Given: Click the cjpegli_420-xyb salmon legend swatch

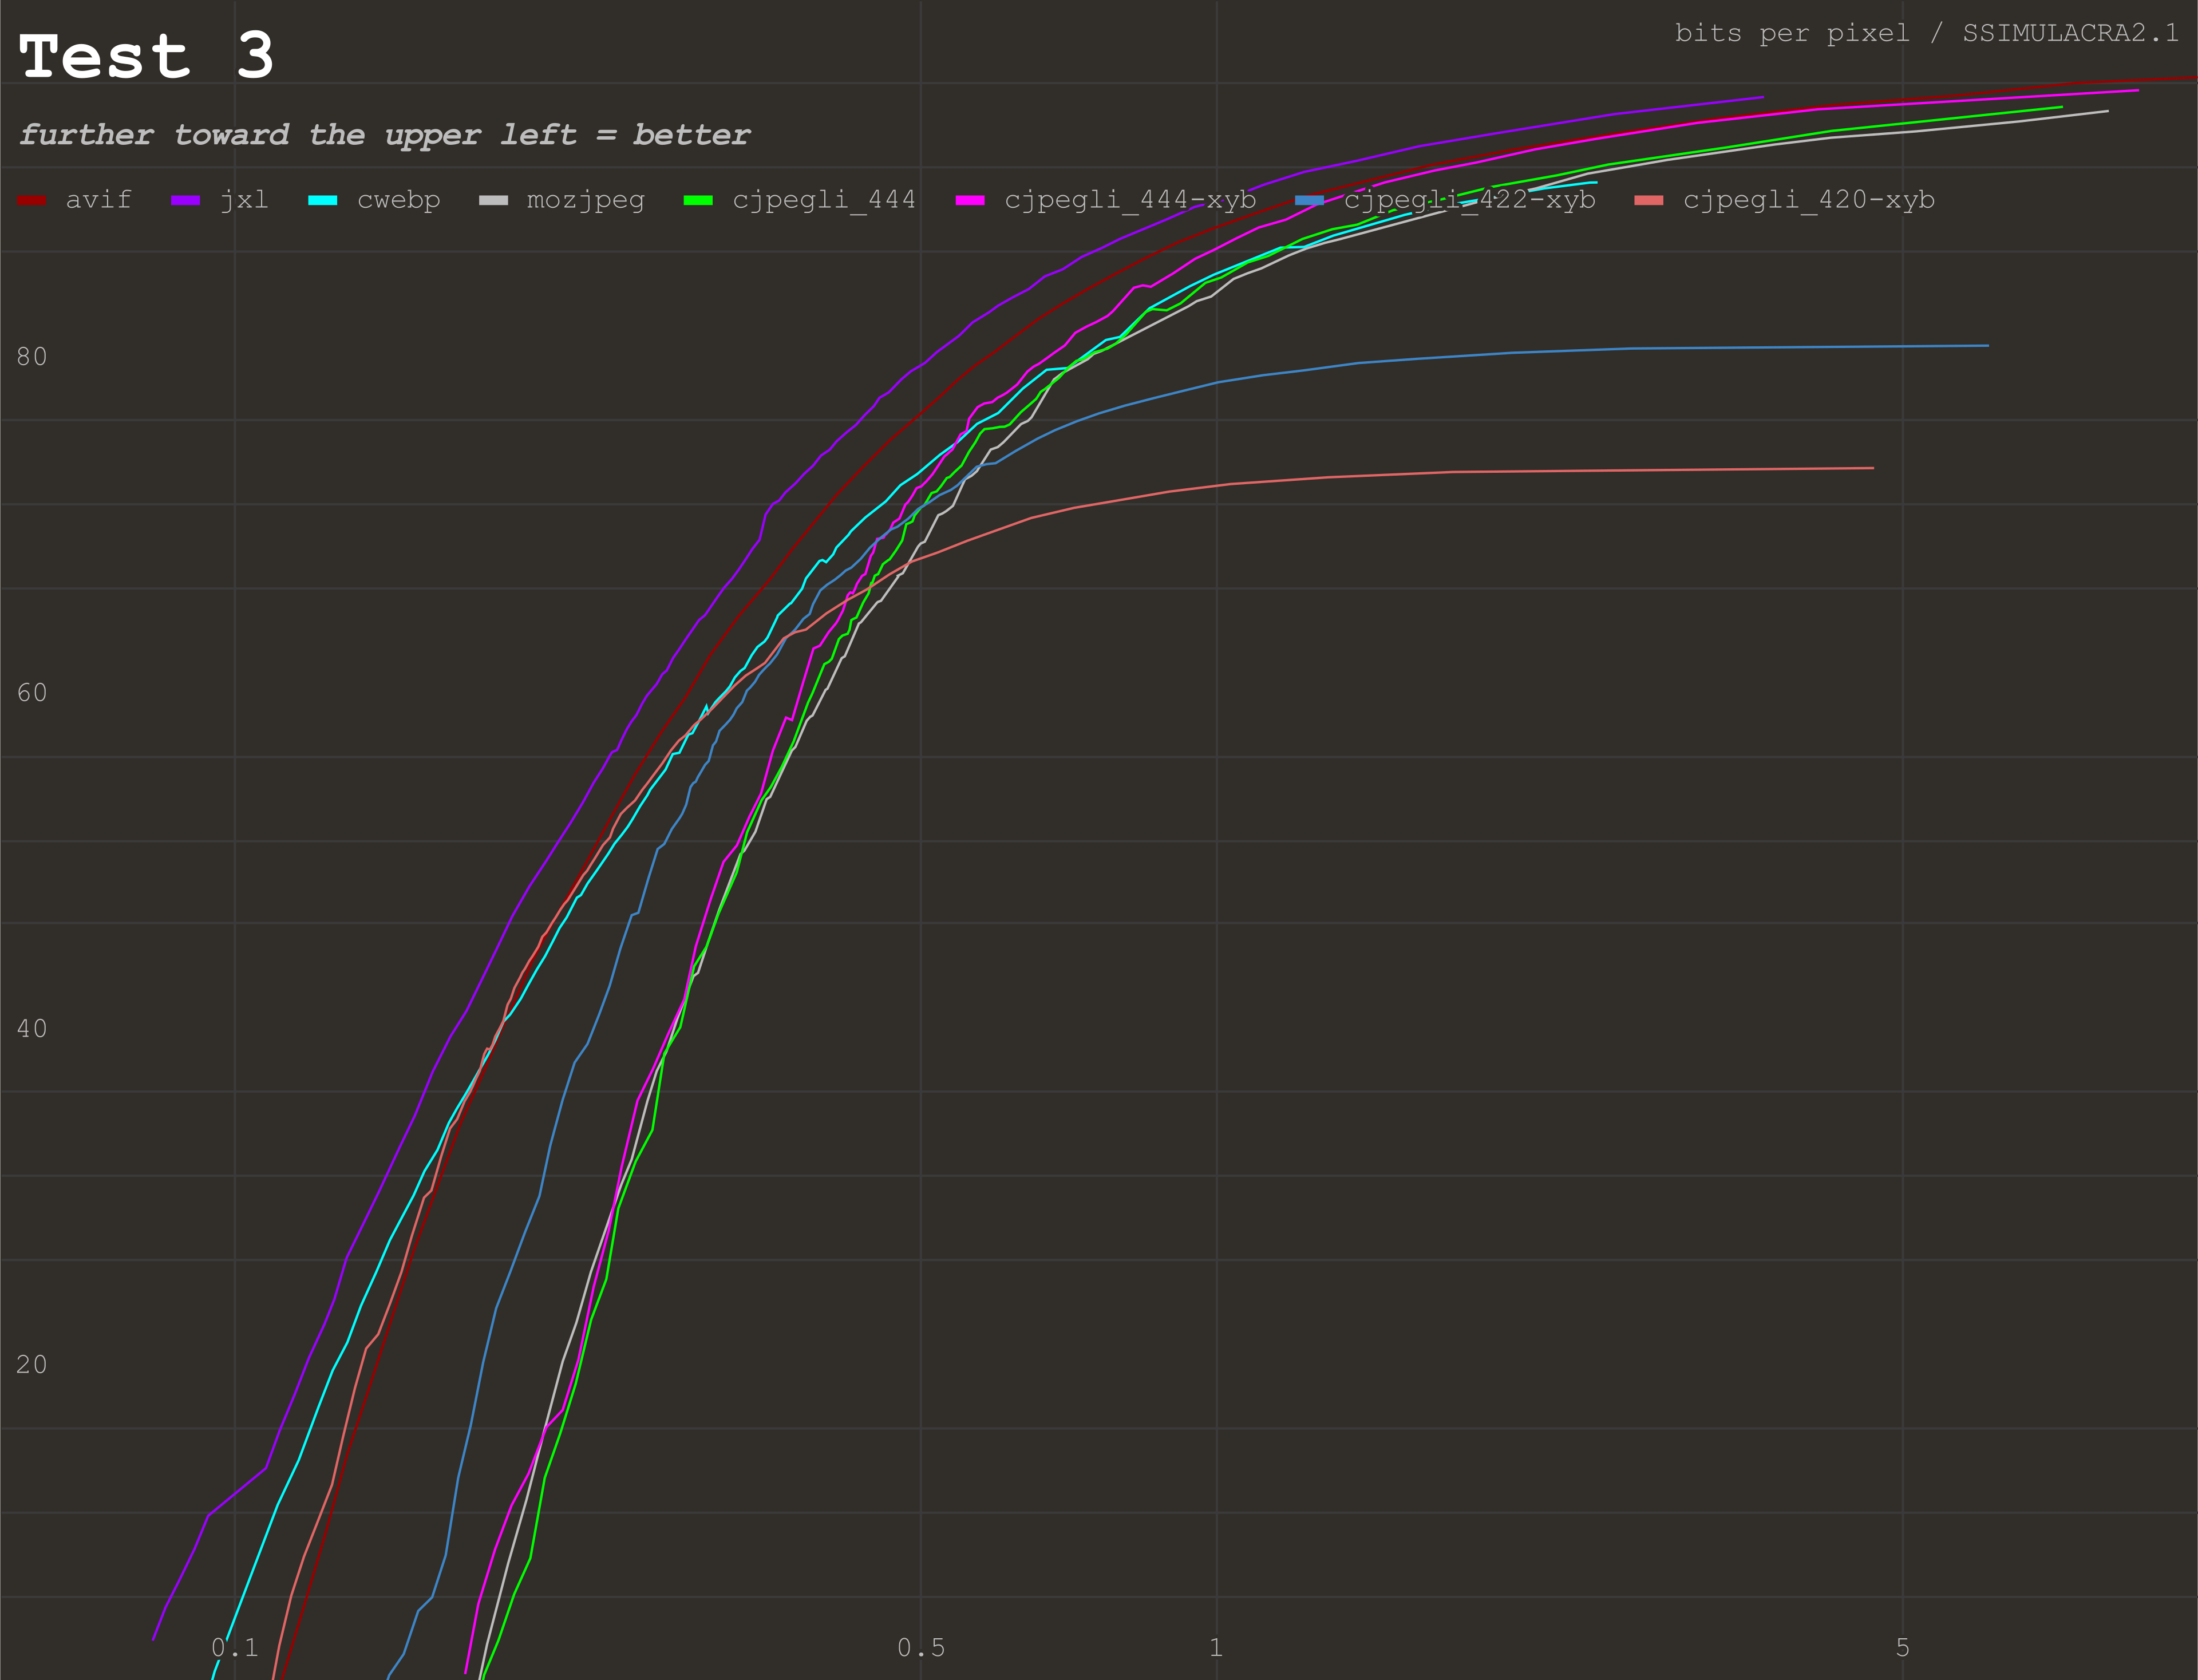Looking at the screenshot, I should coord(1648,201).
